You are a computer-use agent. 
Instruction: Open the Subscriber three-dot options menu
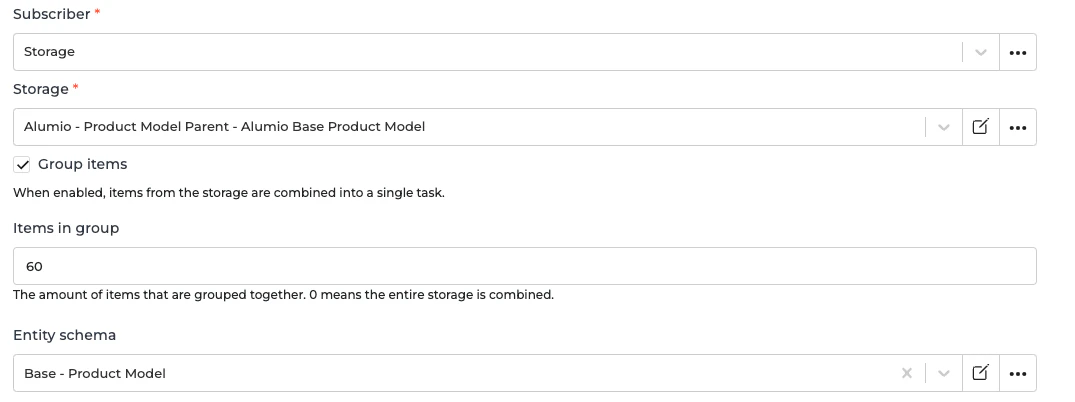[1018, 52]
